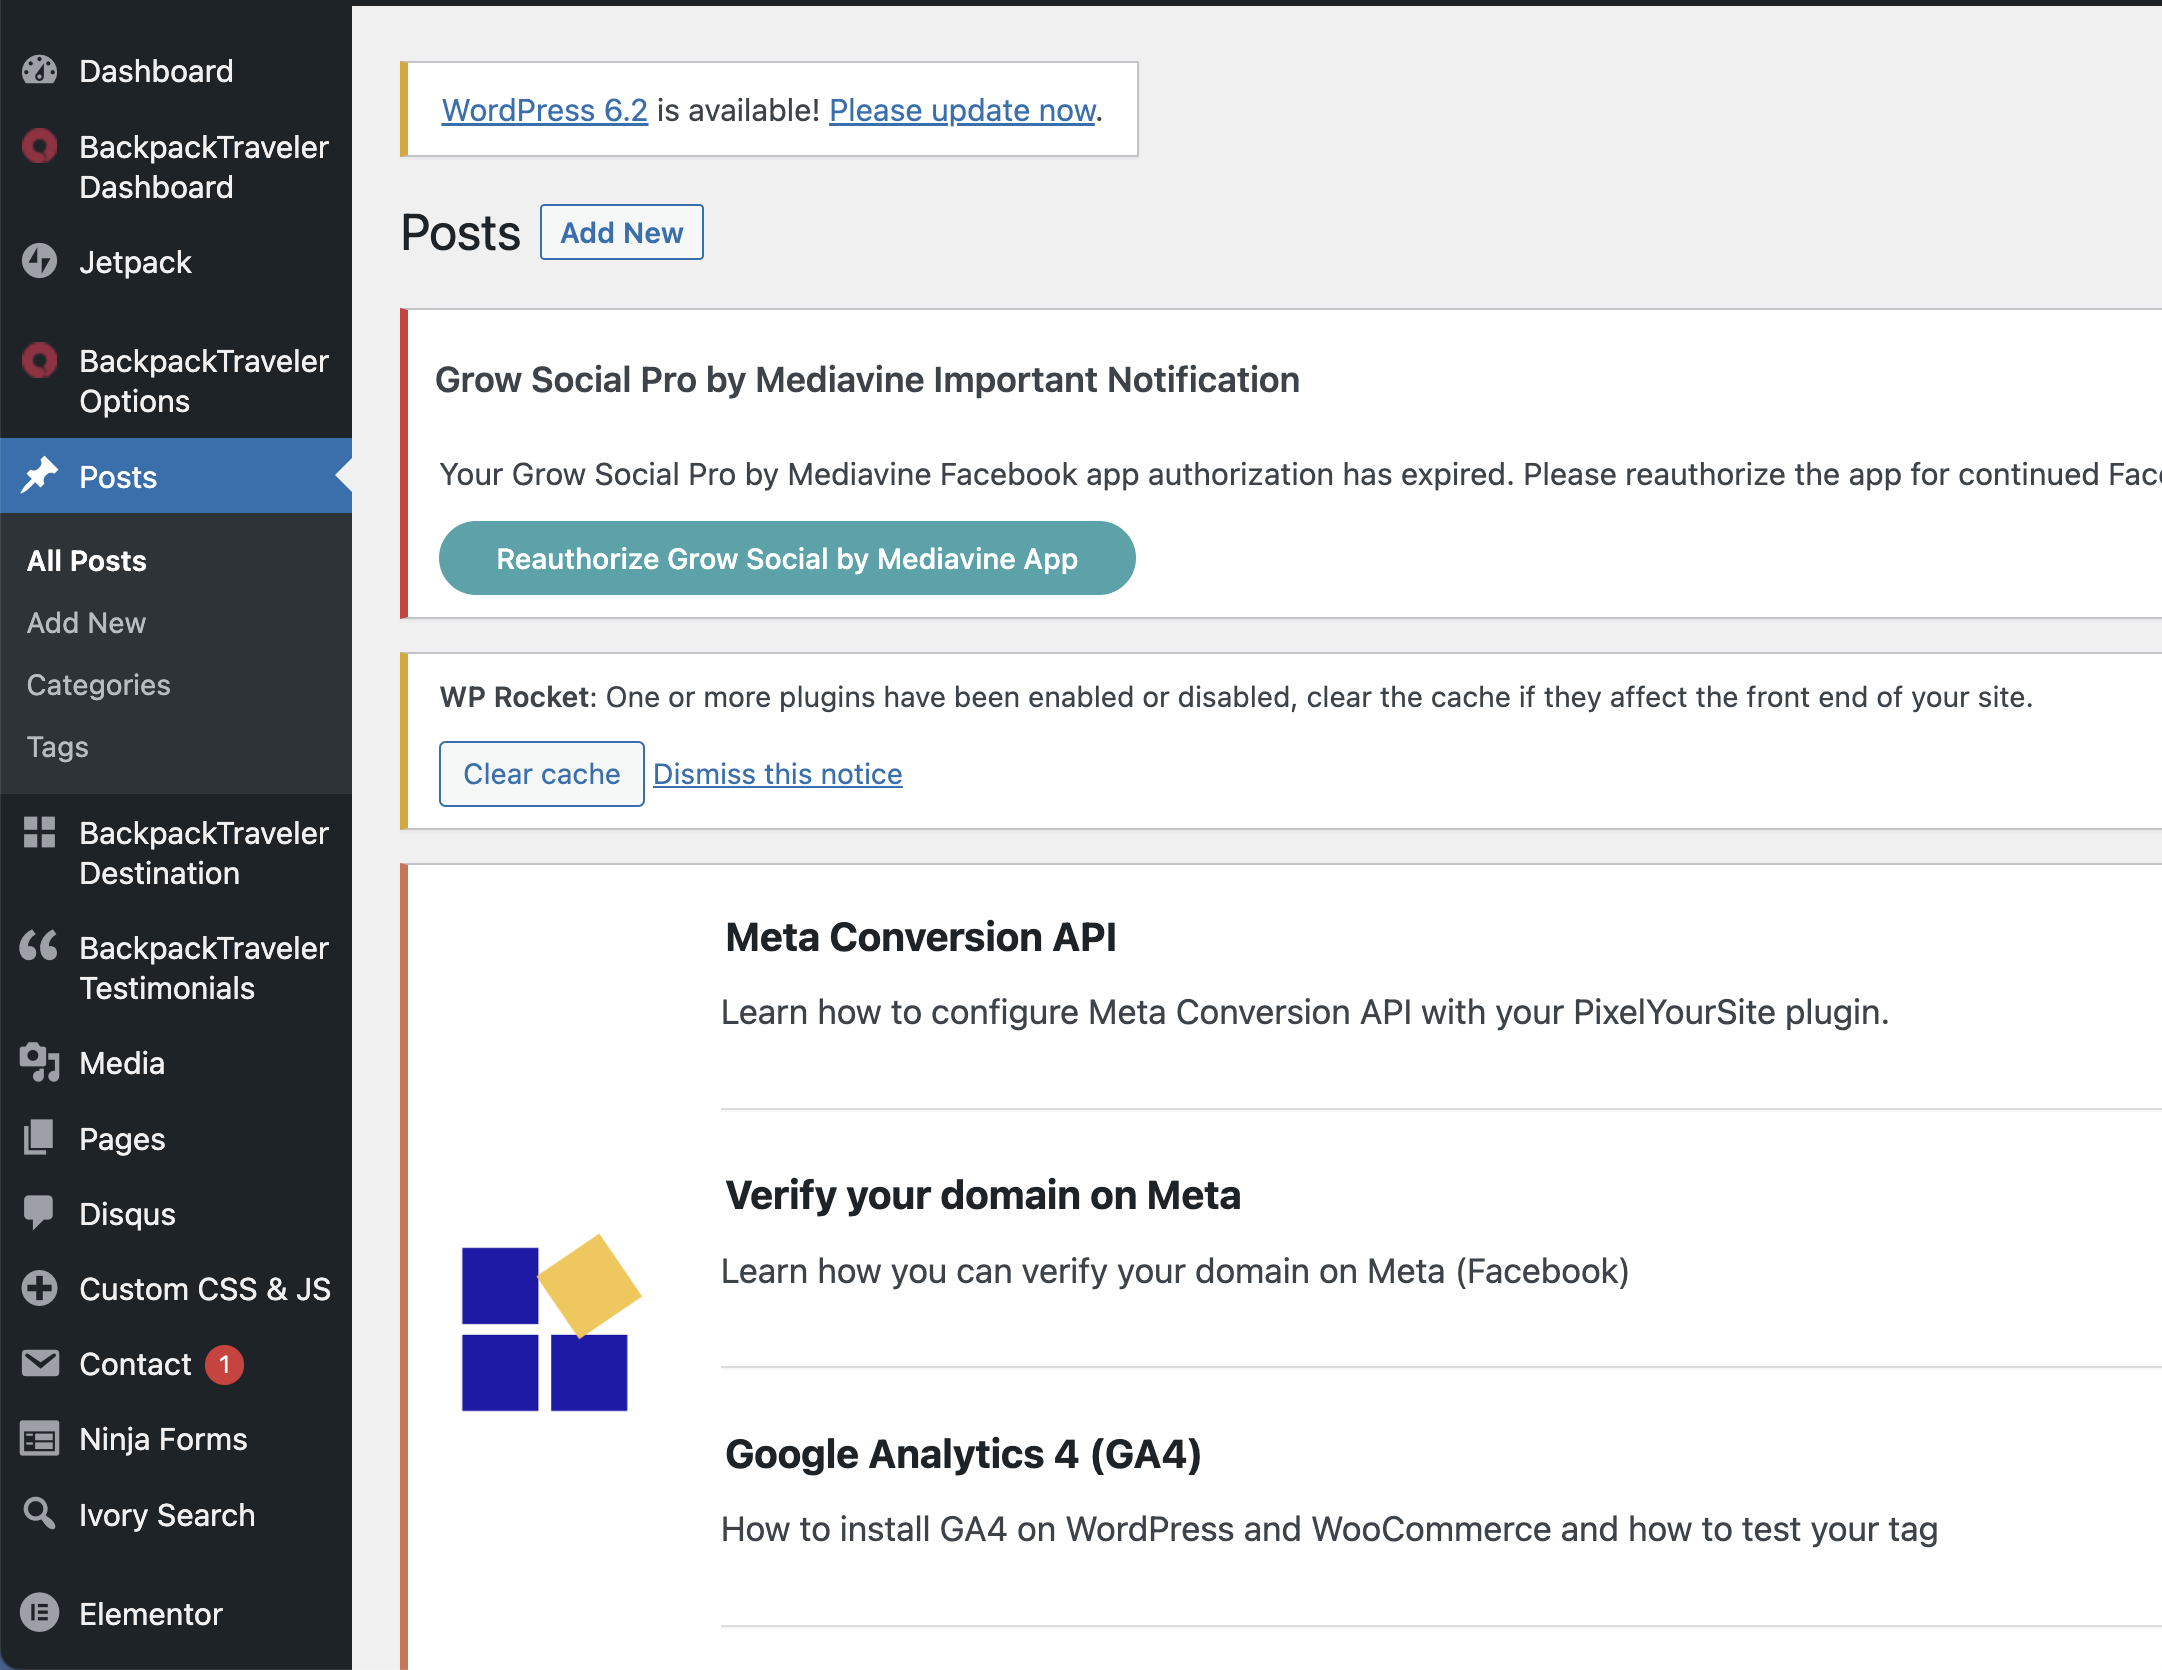This screenshot has height=1670, width=2162.
Task: Click the PixelYourSite blue squares logo
Action: 551,1322
